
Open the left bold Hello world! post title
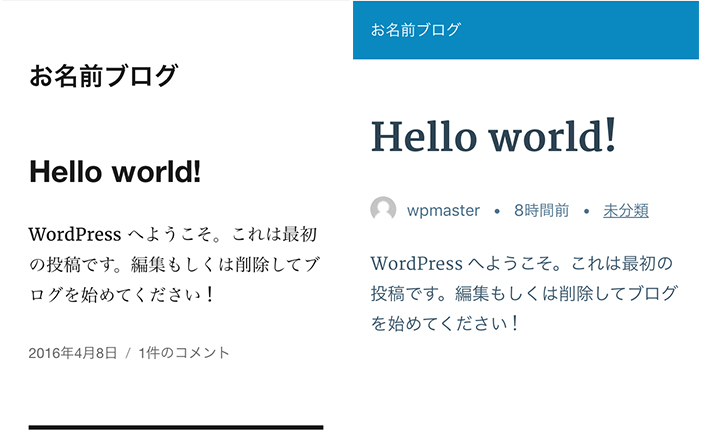[115, 172]
